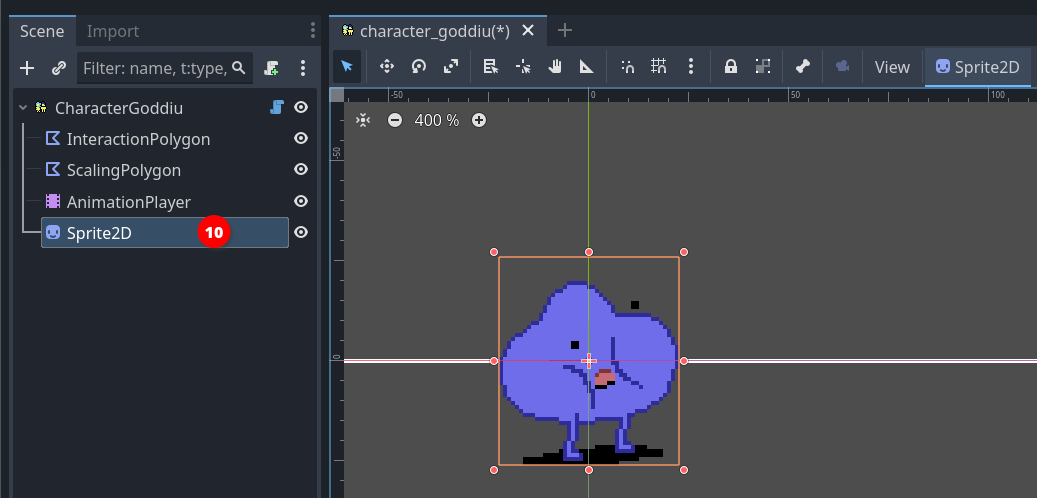Open Scene dock extra options menu

coord(303,67)
